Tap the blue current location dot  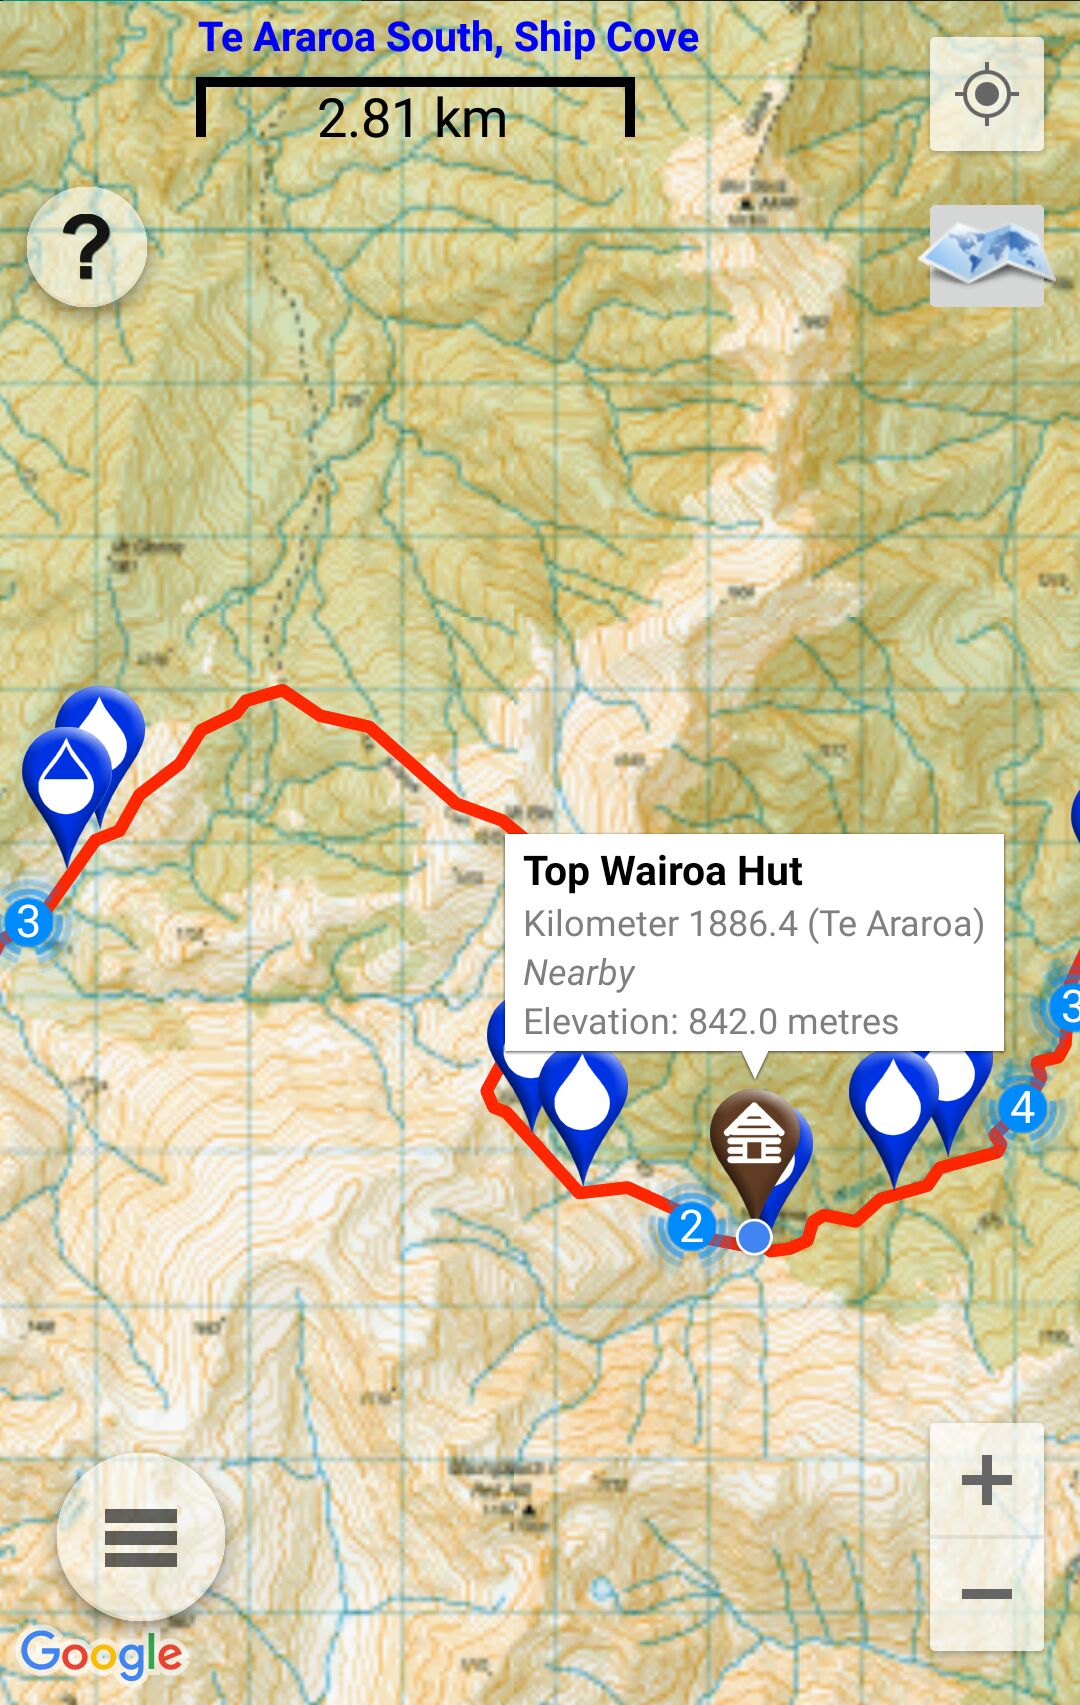pyautogui.click(x=754, y=1237)
